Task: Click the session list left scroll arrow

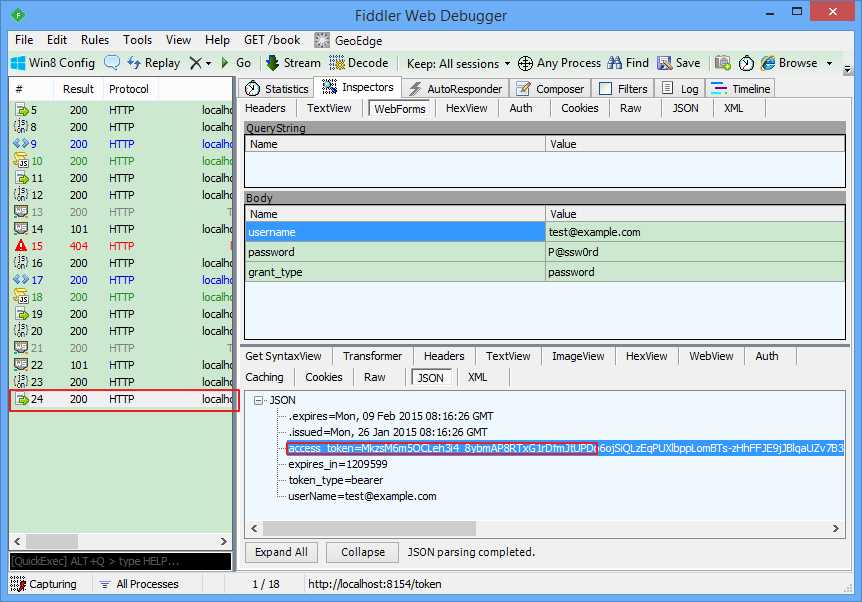Action: click(x=18, y=542)
